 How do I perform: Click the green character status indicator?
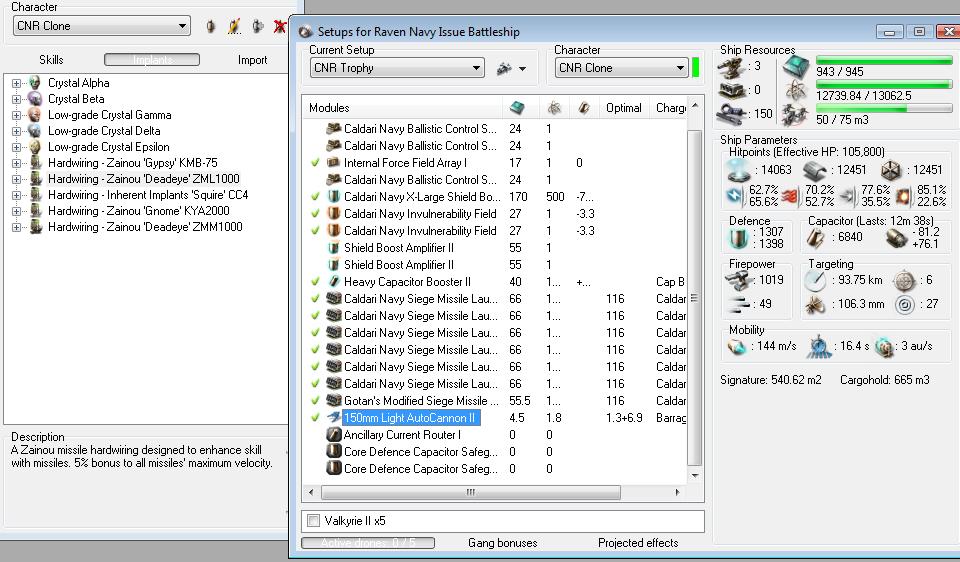tap(696, 67)
